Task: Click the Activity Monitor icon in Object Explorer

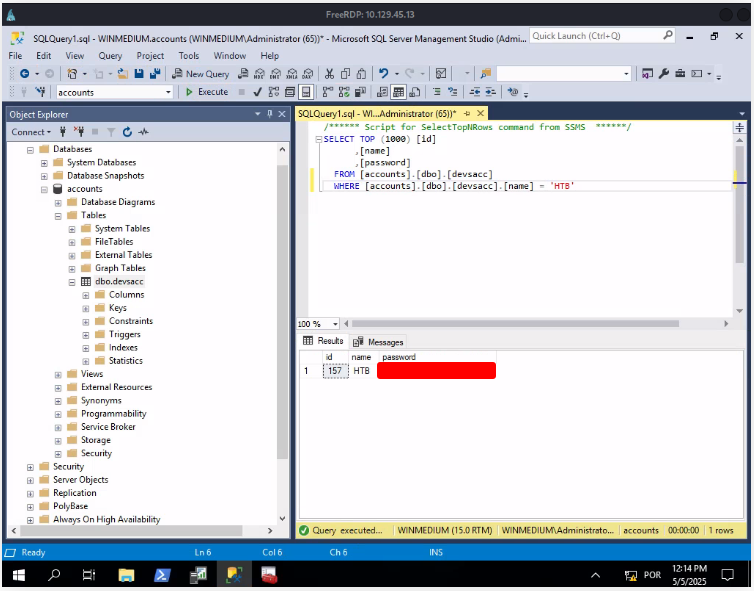Action: click(x=143, y=132)
